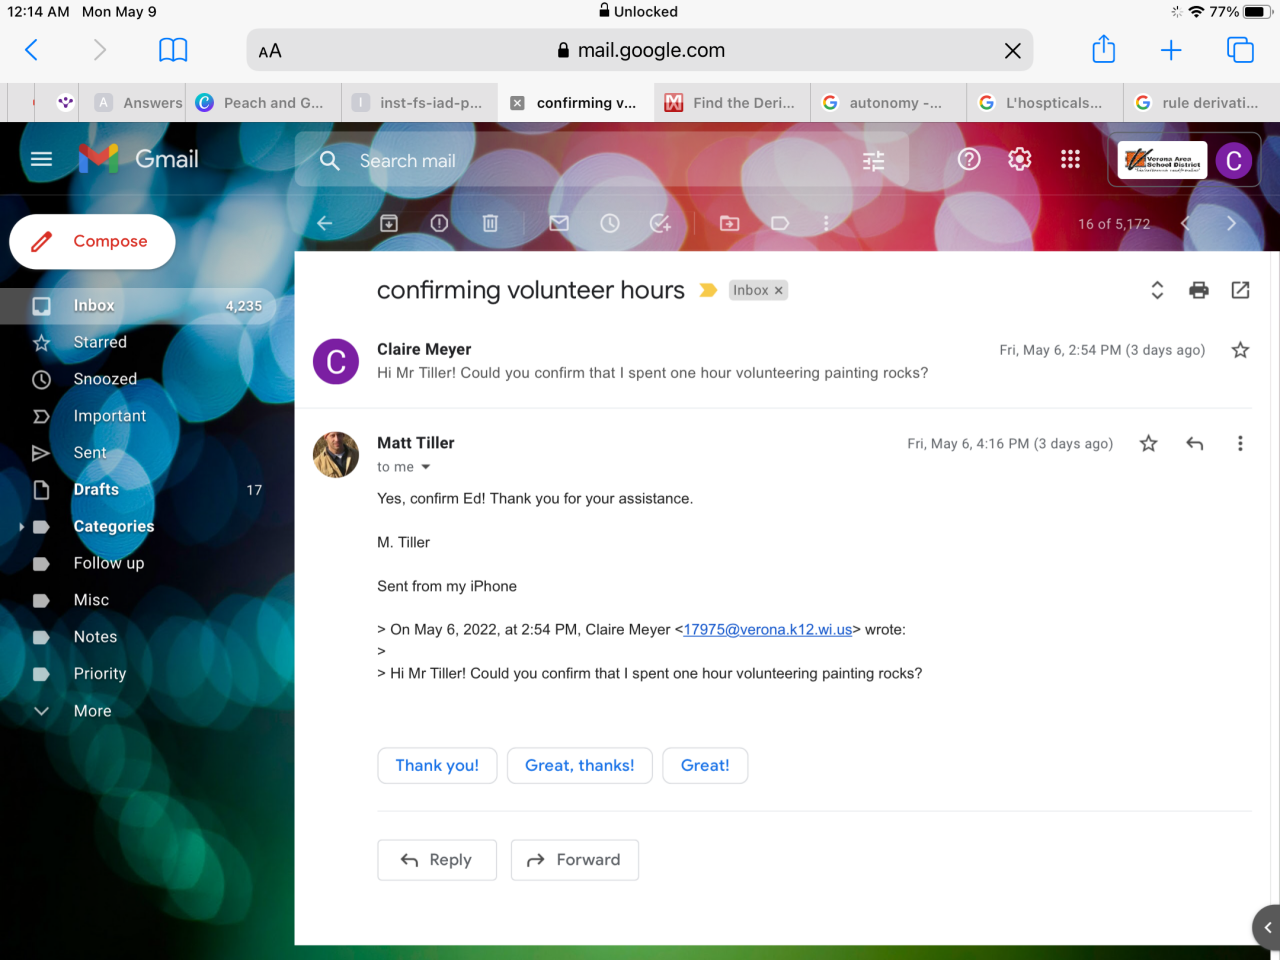Toggle the important marker beside subject
The image size is (1280, 960).
(x=708, y=290)
